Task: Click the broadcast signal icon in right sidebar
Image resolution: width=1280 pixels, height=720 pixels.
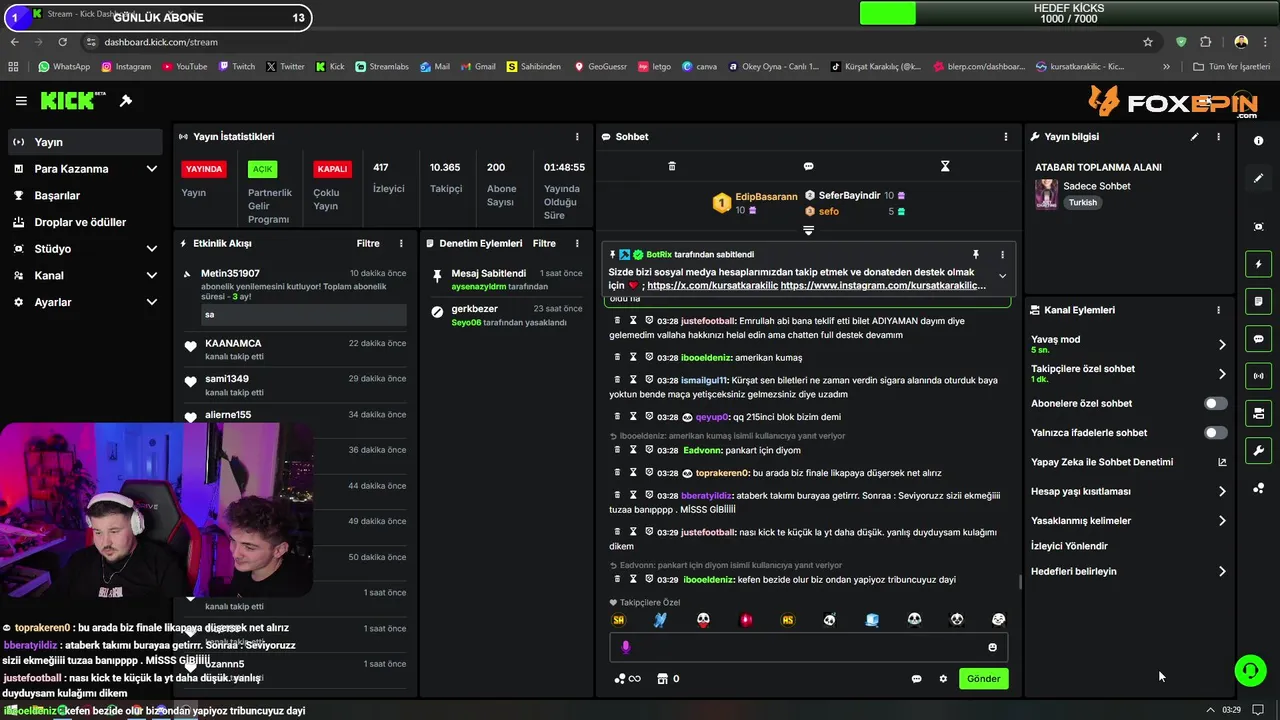Action: point(1258,376)
